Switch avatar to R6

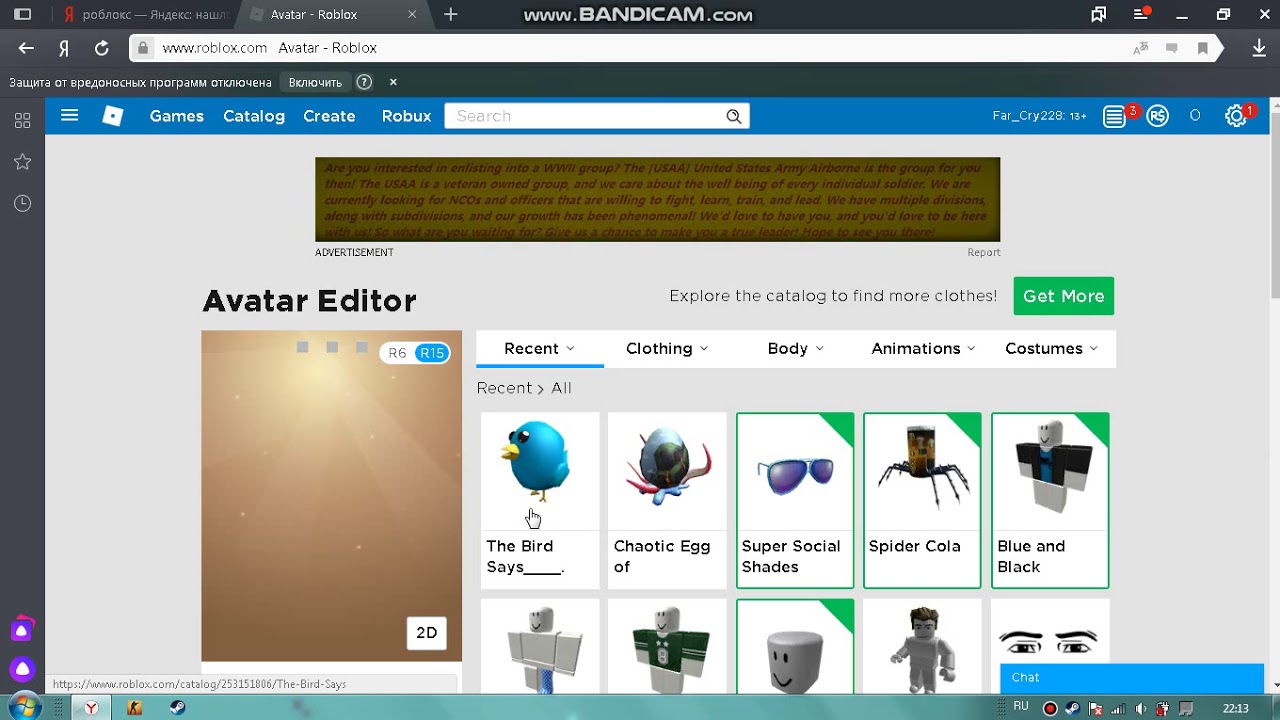click(397, 353)
